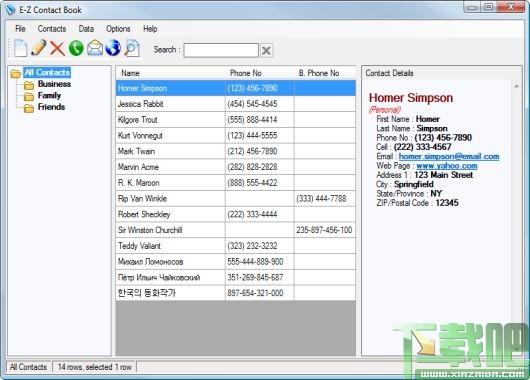
Task: Select the Mark Twain row
Action: point(236,151)
